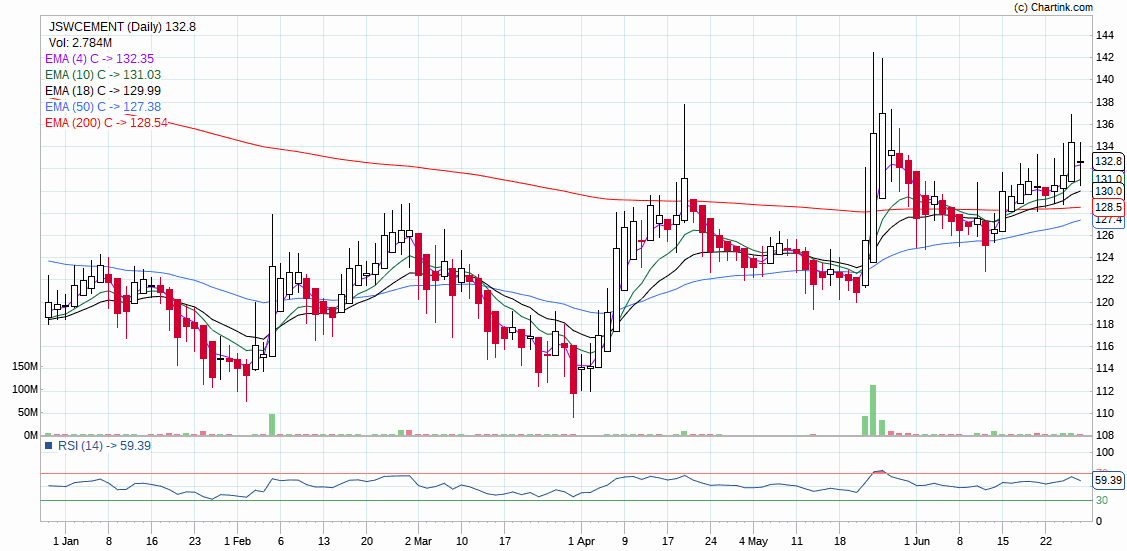This screenshot has width=1127, height=551.
Task: Click the 1 Feb date label
Action: coord(237,540)
